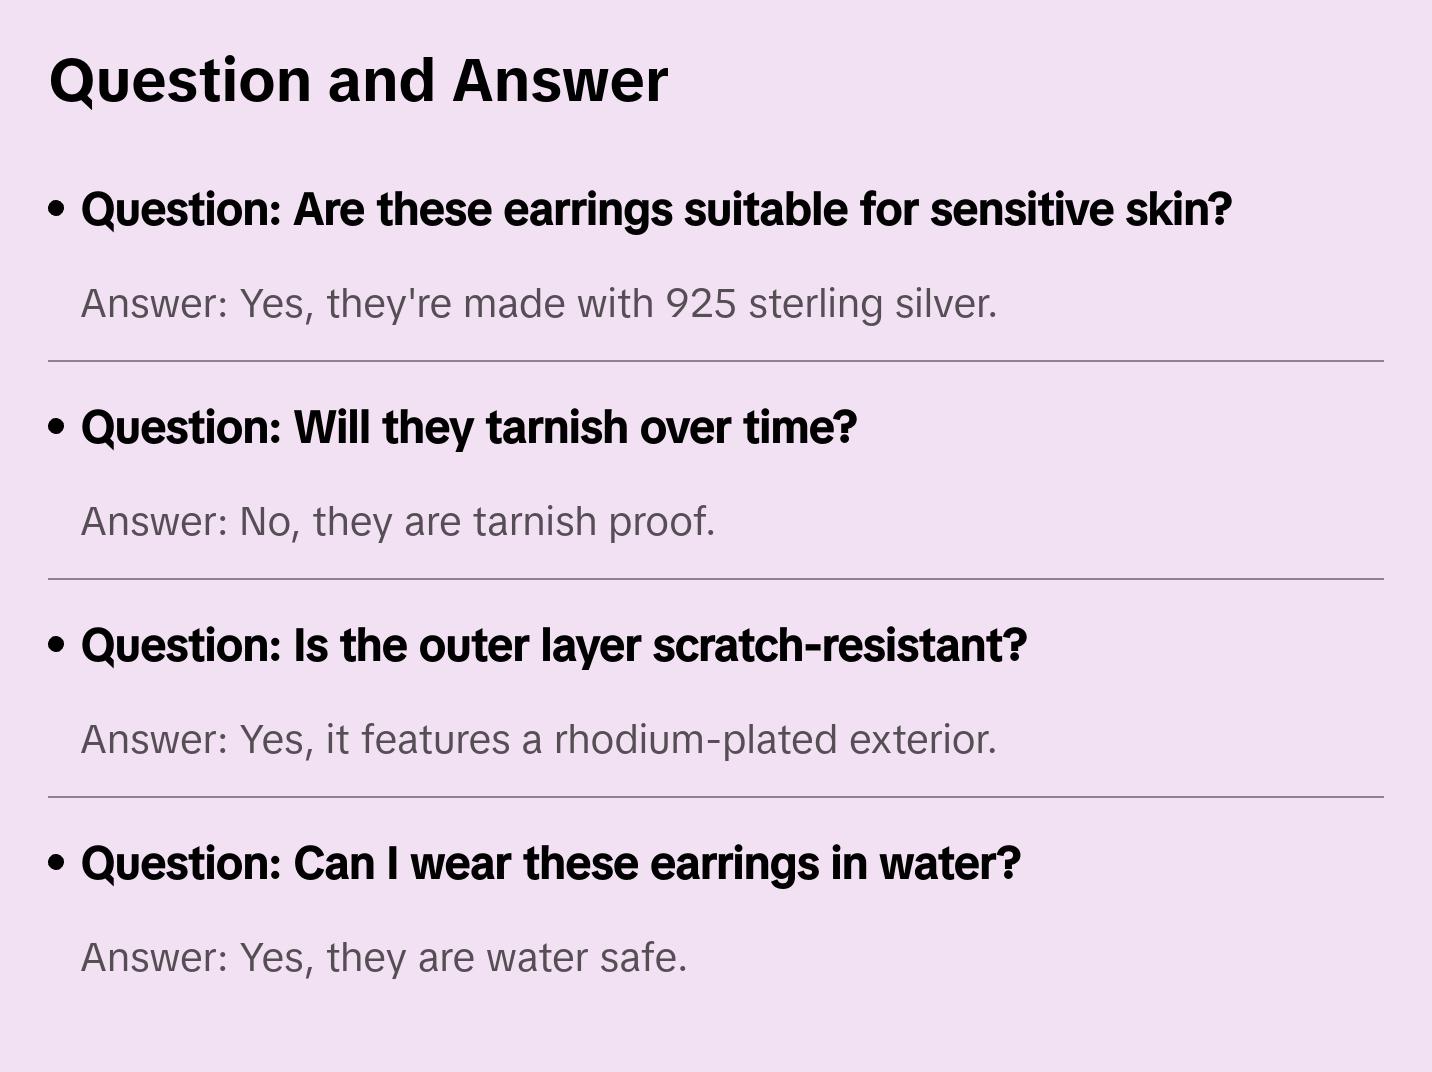Click the bullet beside scratch-resistant question
The image size is (1432, 1072).
click(57, 645)
